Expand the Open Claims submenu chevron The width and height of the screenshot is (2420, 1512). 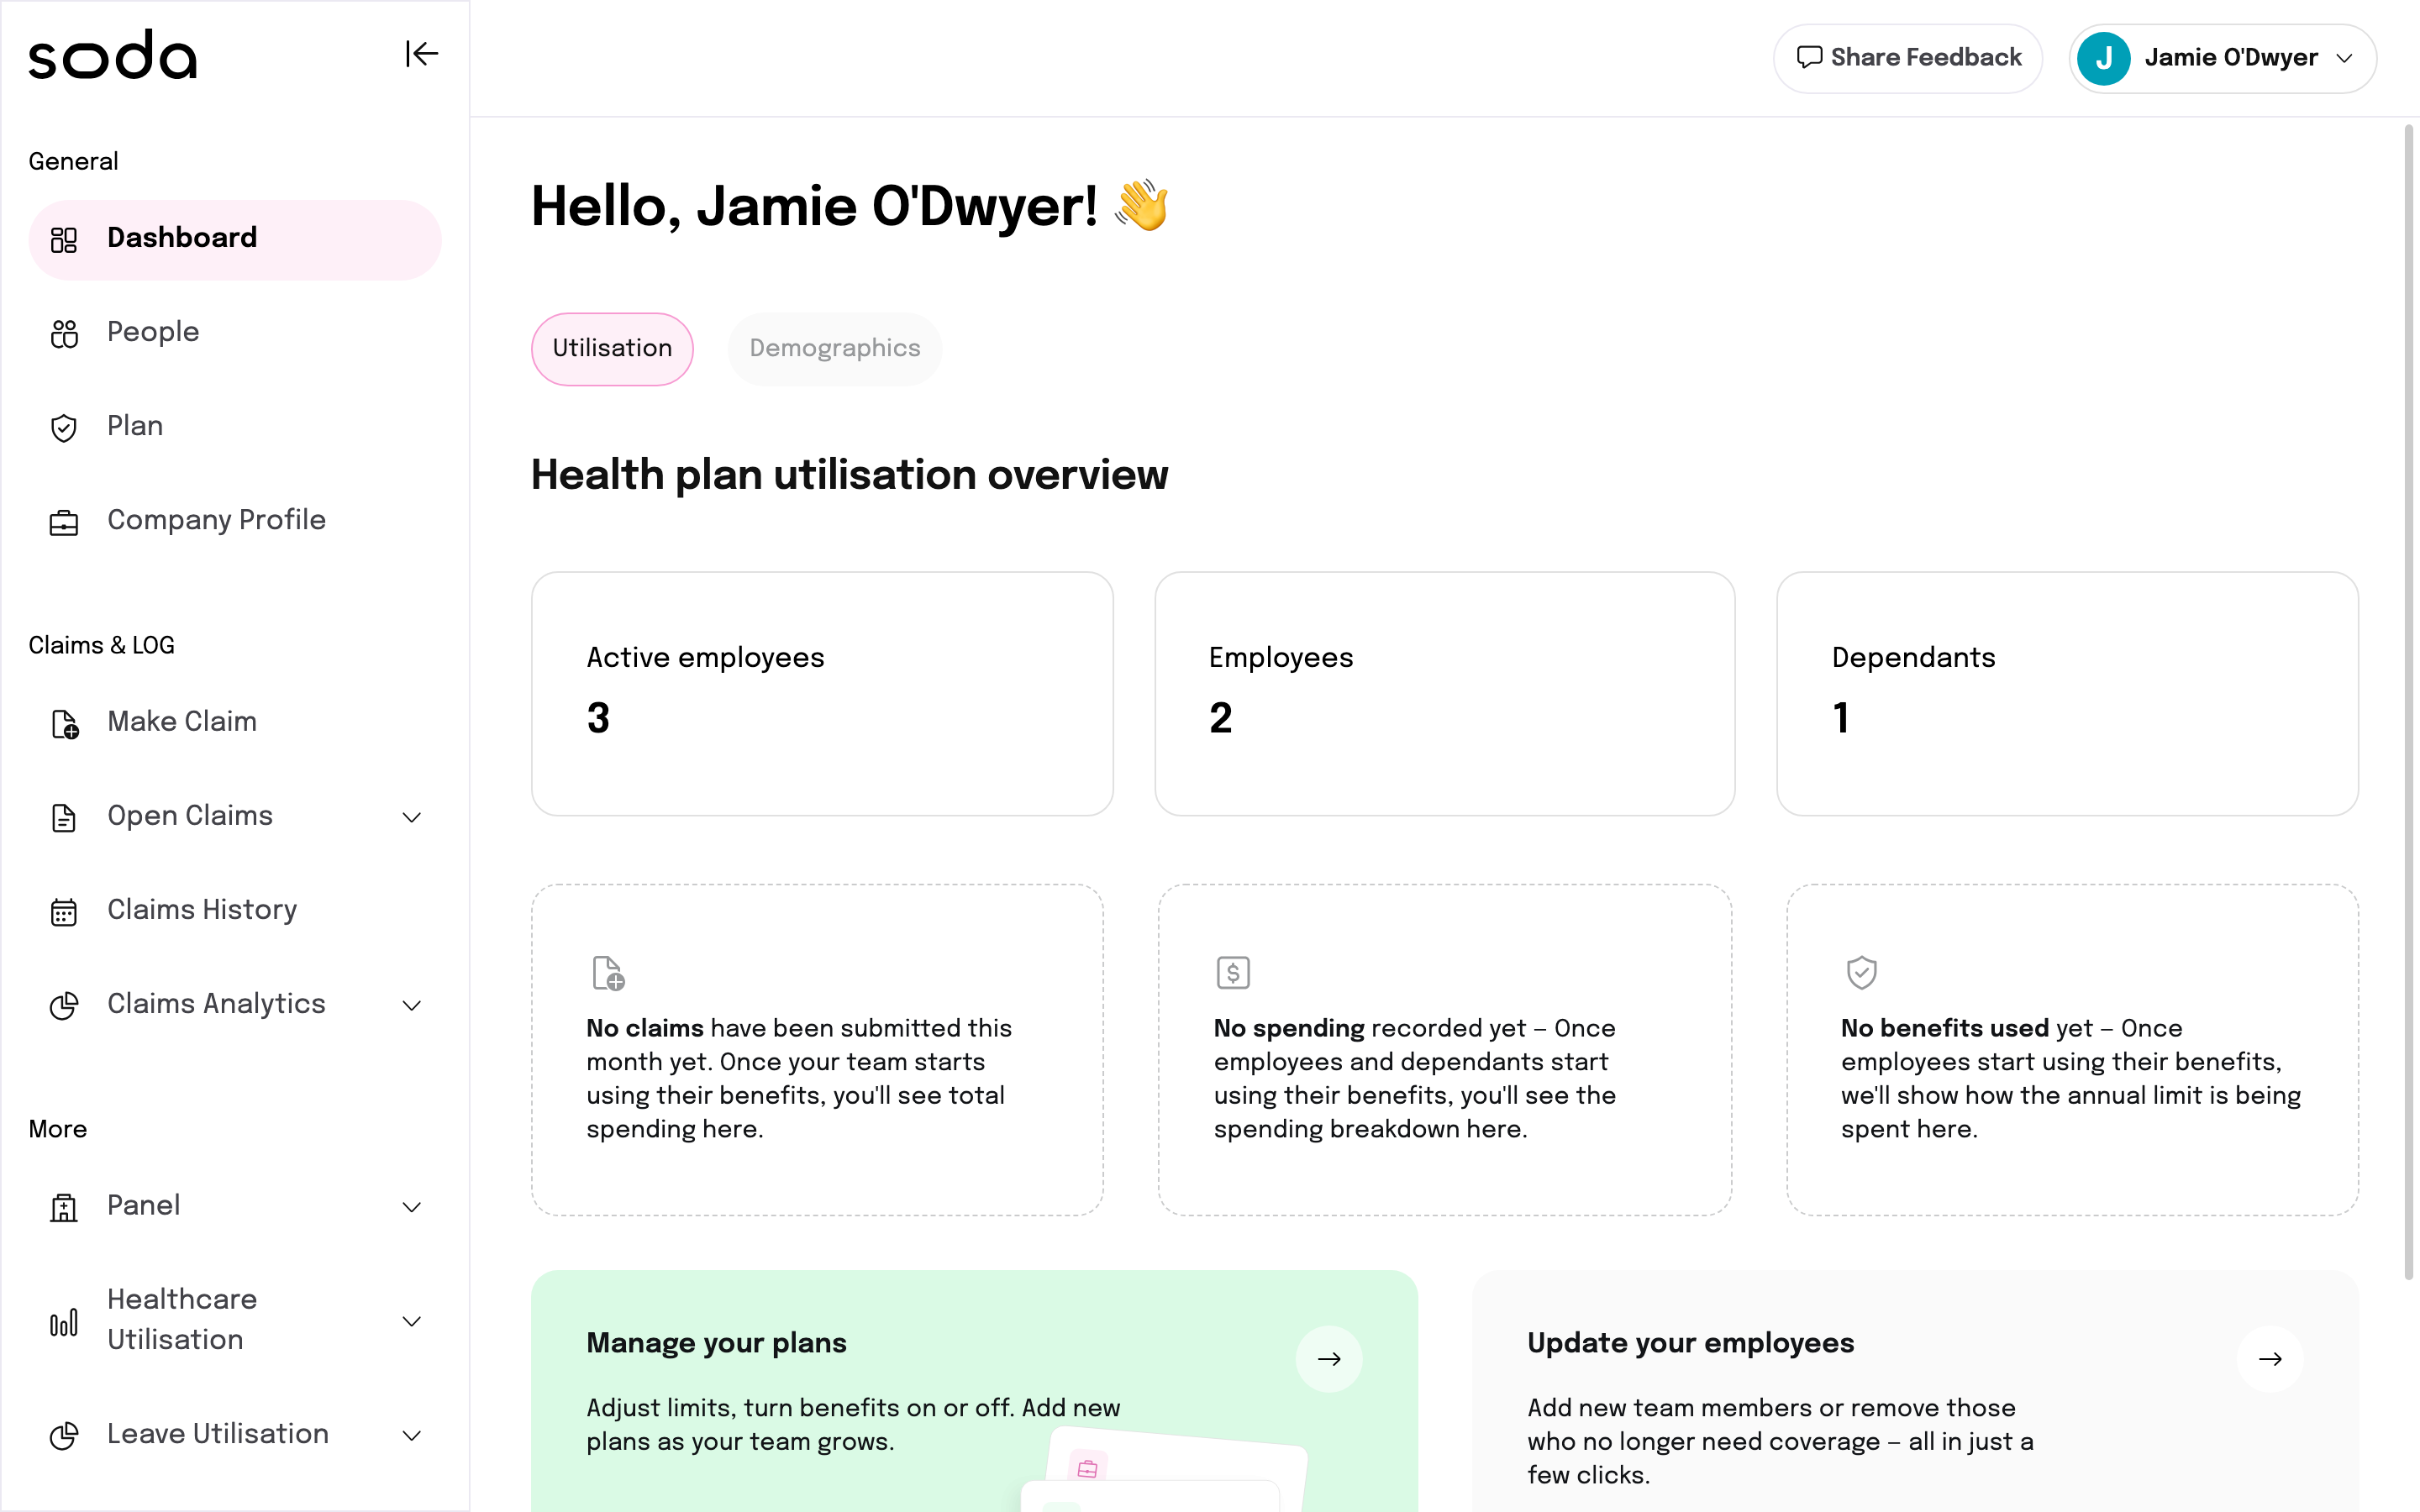(x=411, y=817)
